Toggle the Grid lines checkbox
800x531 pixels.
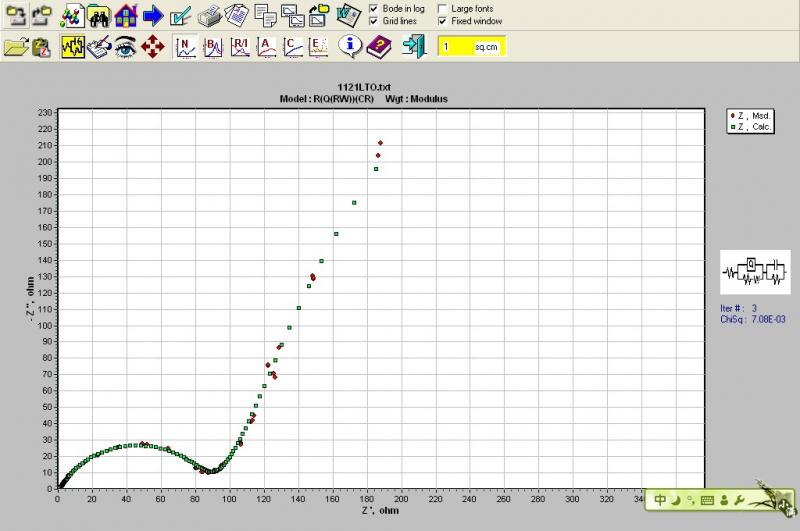coord(373,21)
